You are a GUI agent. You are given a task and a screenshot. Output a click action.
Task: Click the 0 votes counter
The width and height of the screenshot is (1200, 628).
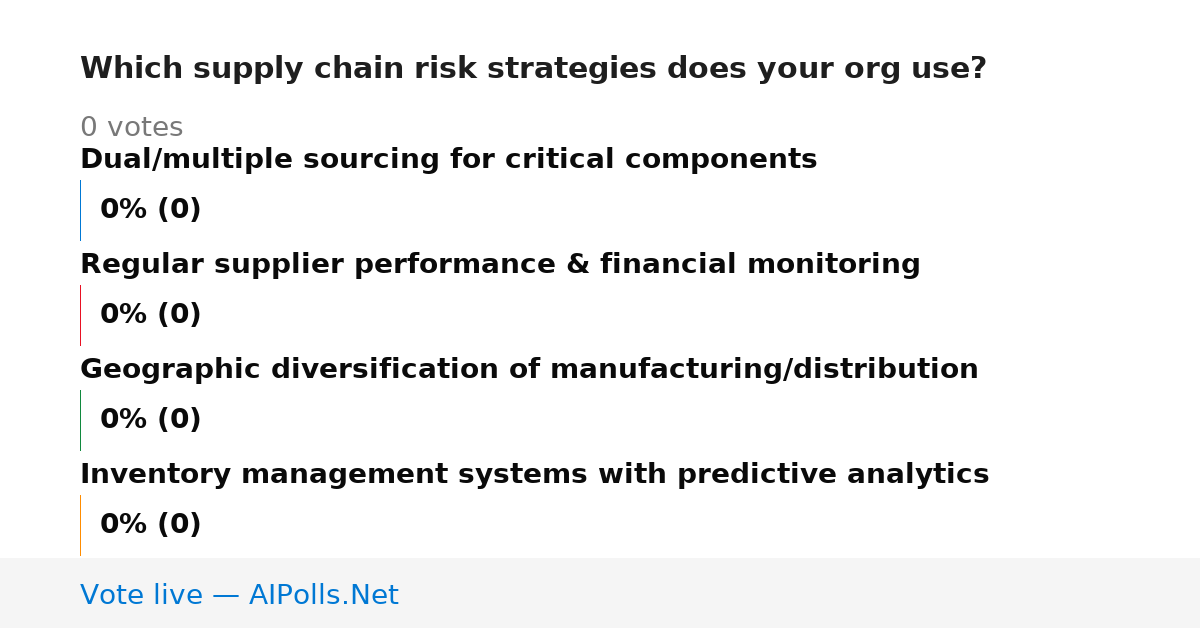[x=131, y=128]
